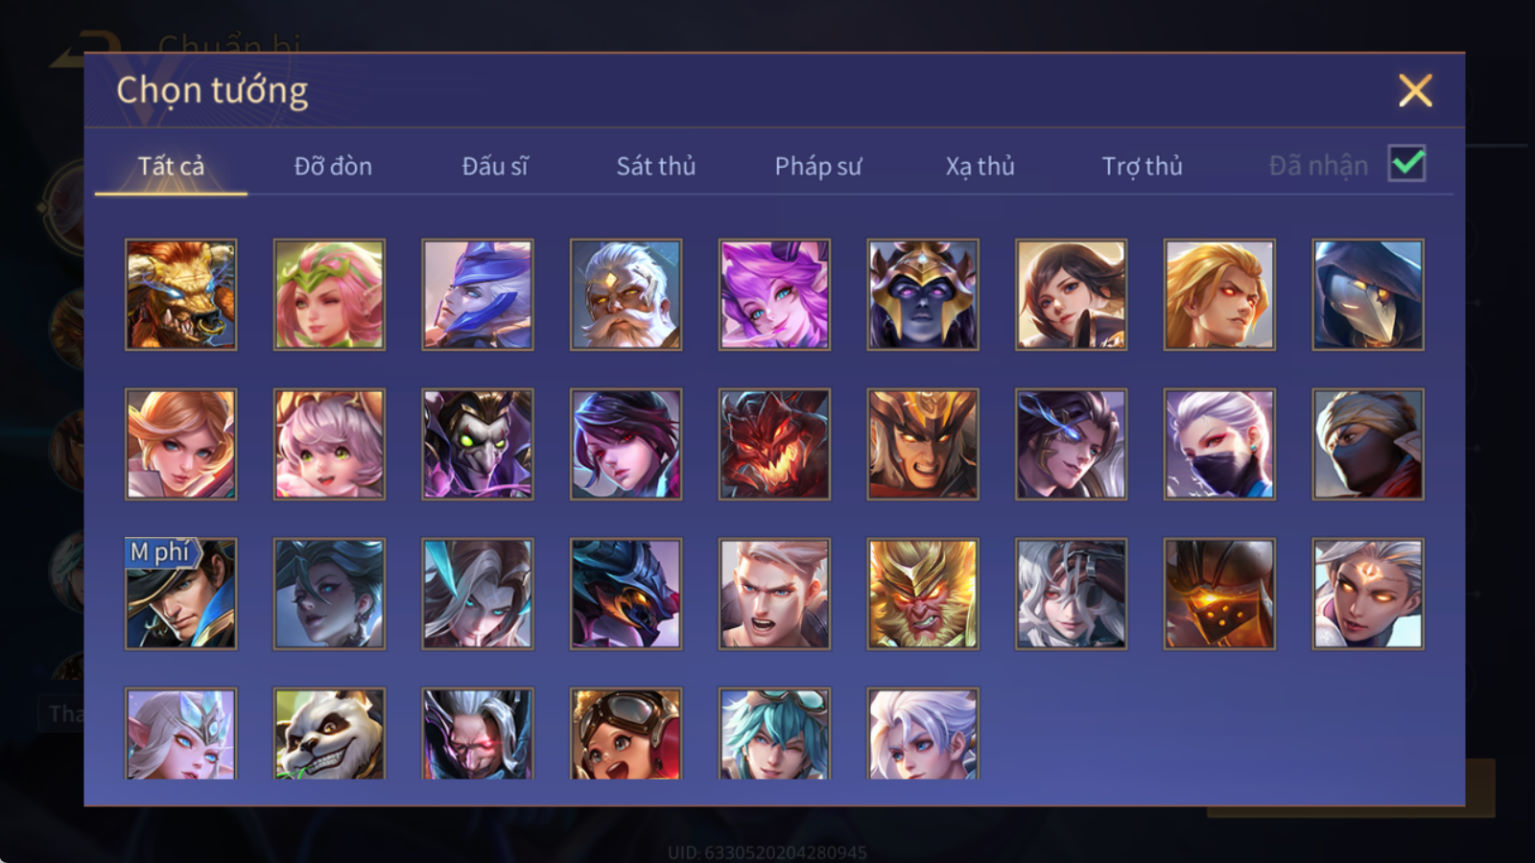
Task: Choose the purple-haired horned girl hero
Action: 774,295
